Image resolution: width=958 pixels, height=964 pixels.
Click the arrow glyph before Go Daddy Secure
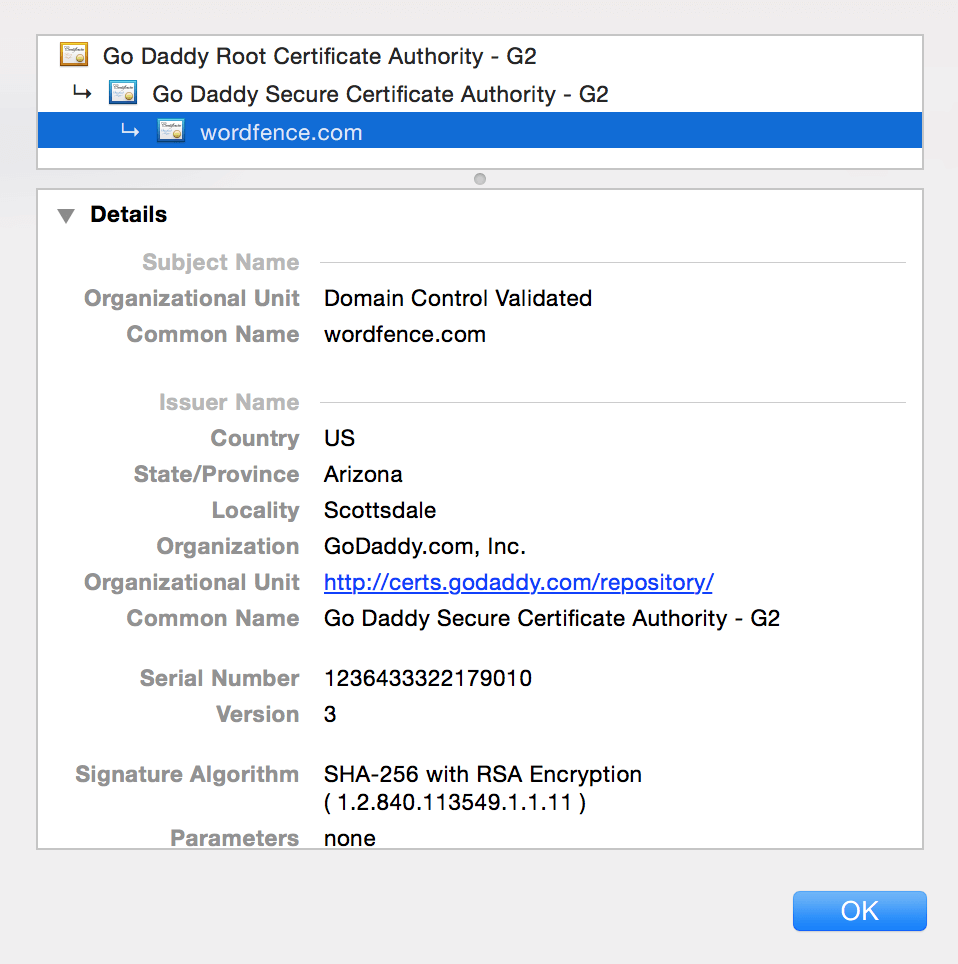click(81, 92)
